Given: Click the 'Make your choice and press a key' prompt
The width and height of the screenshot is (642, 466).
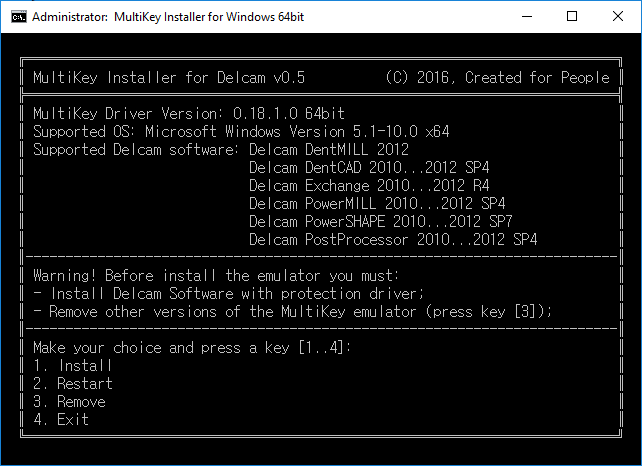Looking at the screenshot, I should (x=192, y=348).
